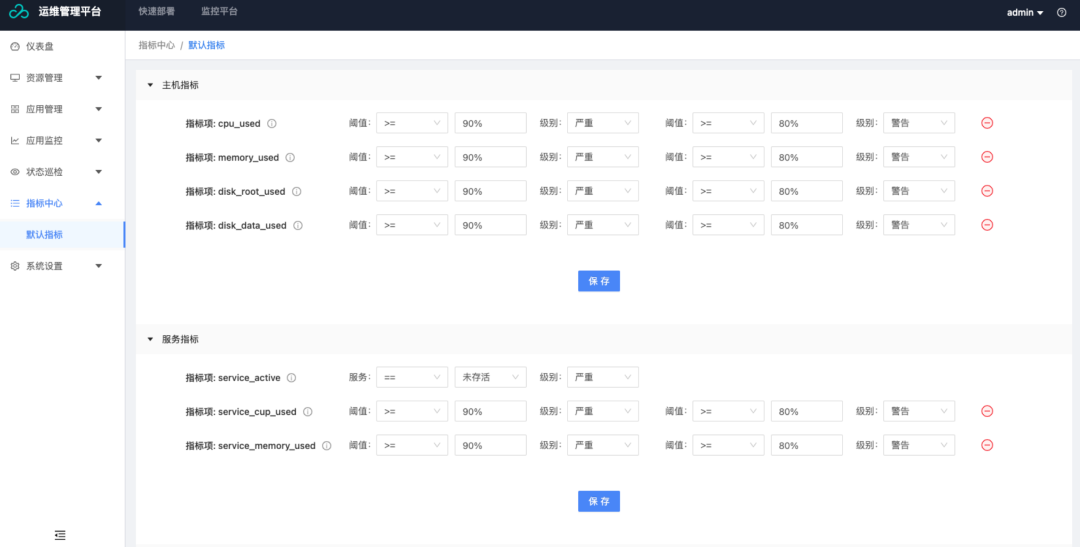Click the 运维管理平台 title in the header
This screenshot has width=1080, height=547.
[70, 12]
